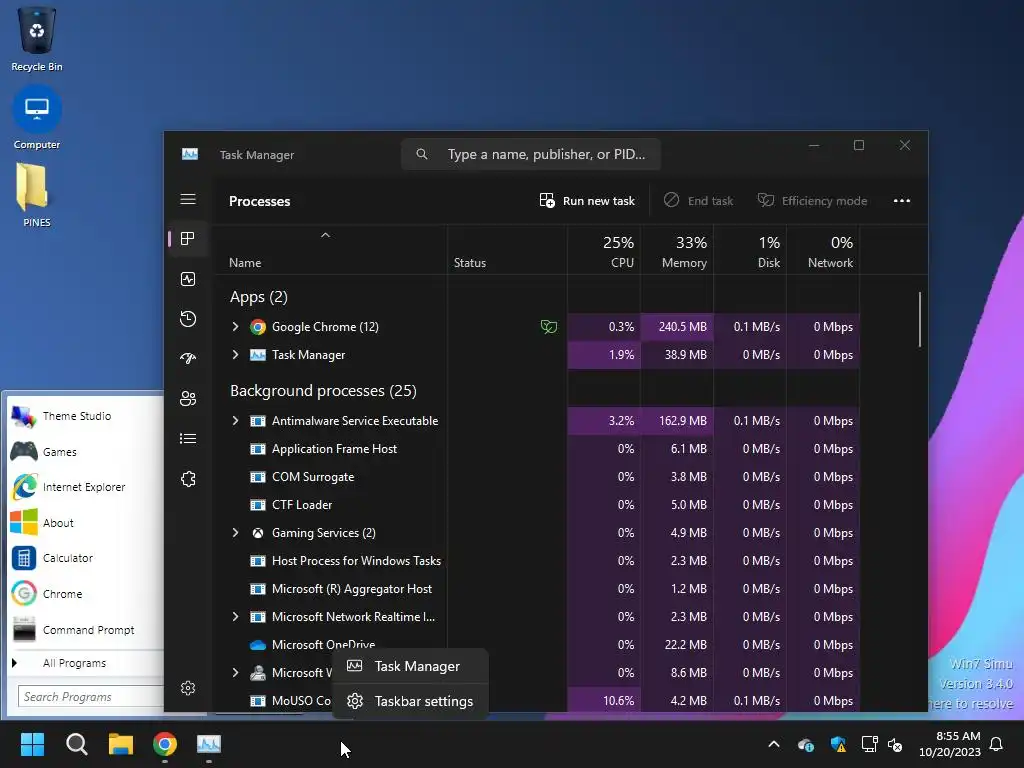Open File Explorer from the taskbar

pyautogui.click(x=121, y=744)
